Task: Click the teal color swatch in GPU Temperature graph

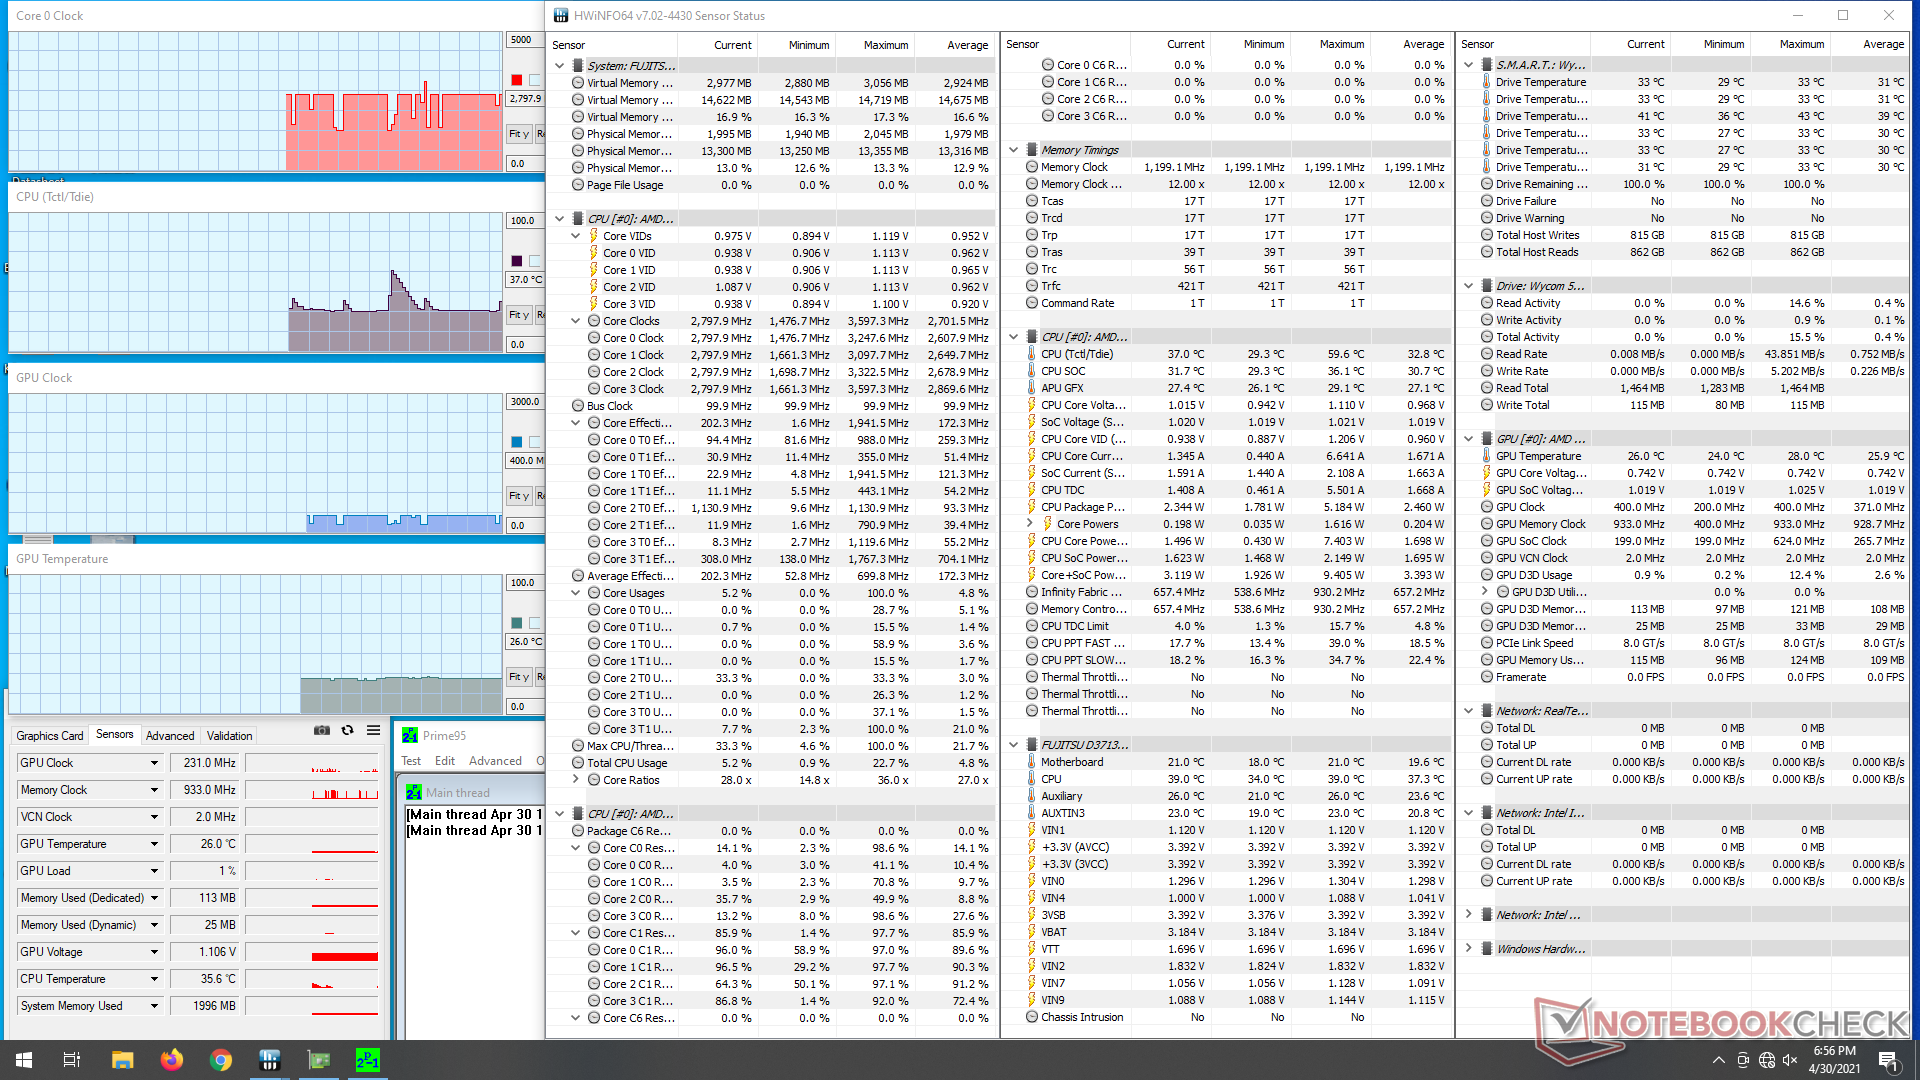Action: [516, 623]
